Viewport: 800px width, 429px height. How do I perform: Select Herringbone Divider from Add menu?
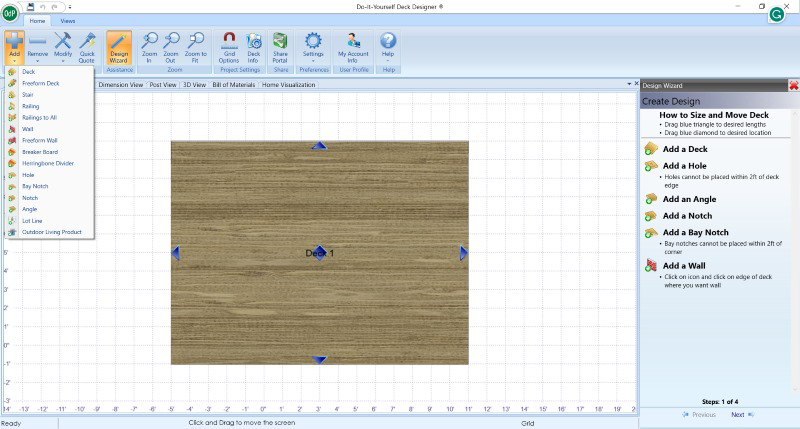click(47, 163)
